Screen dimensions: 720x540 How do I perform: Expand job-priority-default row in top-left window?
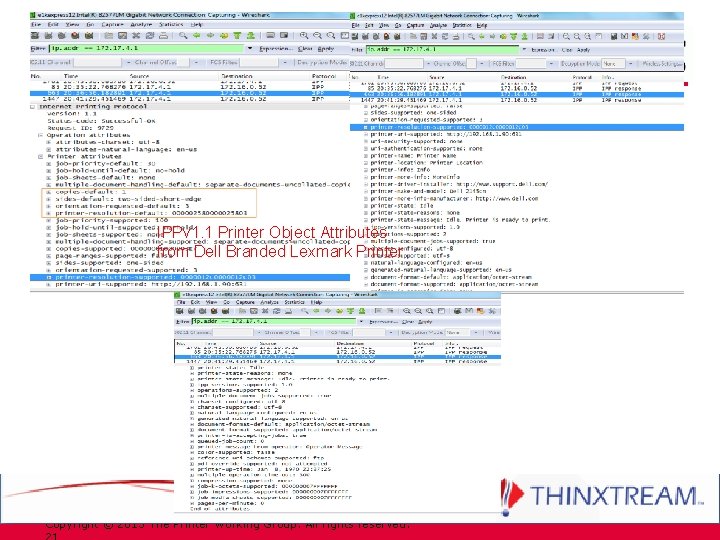click(x=49, y=163)
